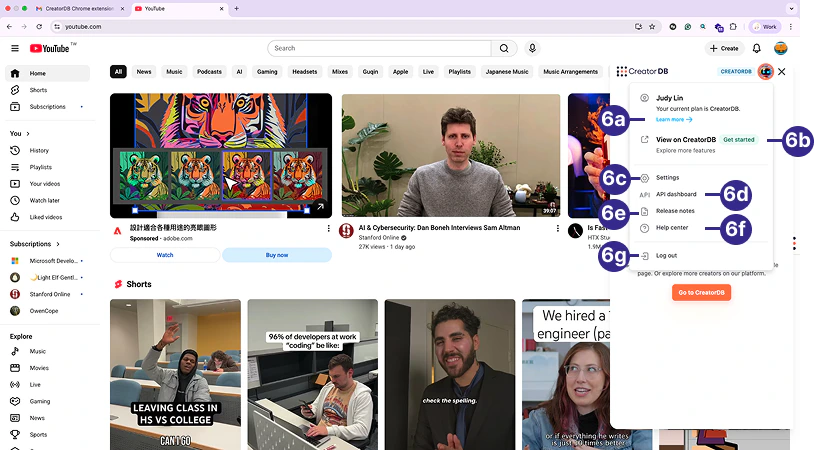814x450 pixels.
Task: Click the search magnifier button
Action: tap(504, 48)
